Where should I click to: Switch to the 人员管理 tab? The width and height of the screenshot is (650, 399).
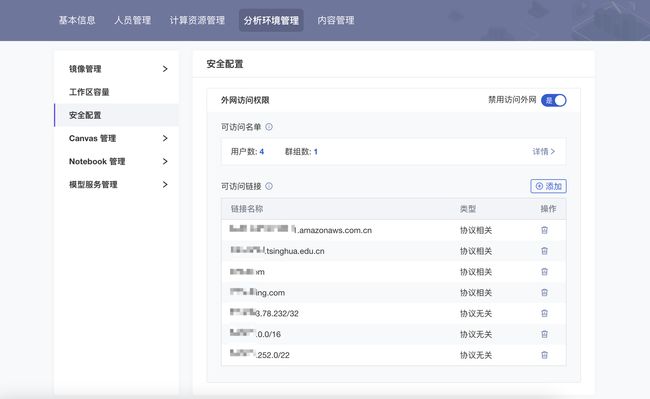(133, 20)
